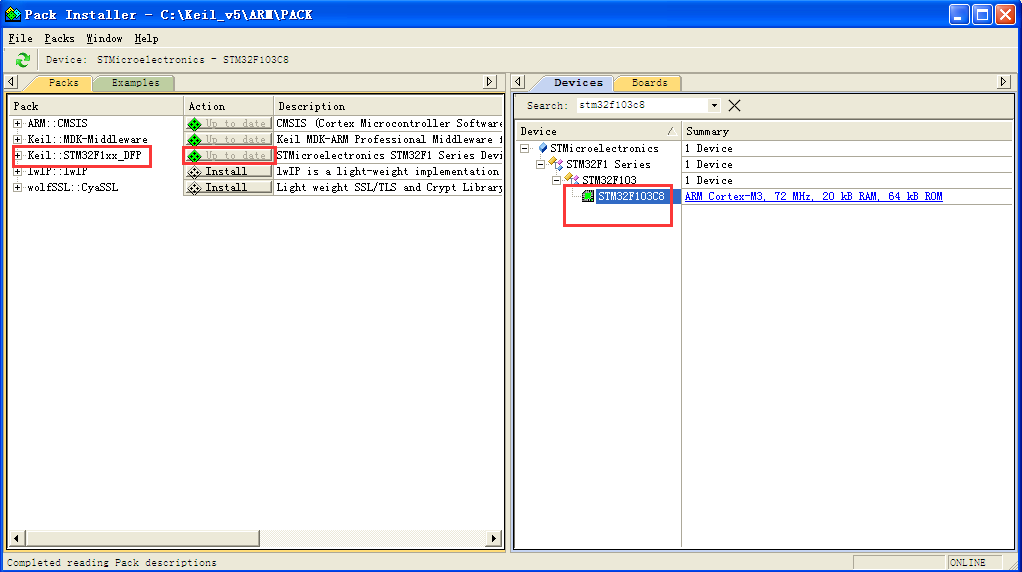This screenshot has height=572, width=1022.
Task: Collapse the STM32F1 Series node
Action: pos(541,164)
